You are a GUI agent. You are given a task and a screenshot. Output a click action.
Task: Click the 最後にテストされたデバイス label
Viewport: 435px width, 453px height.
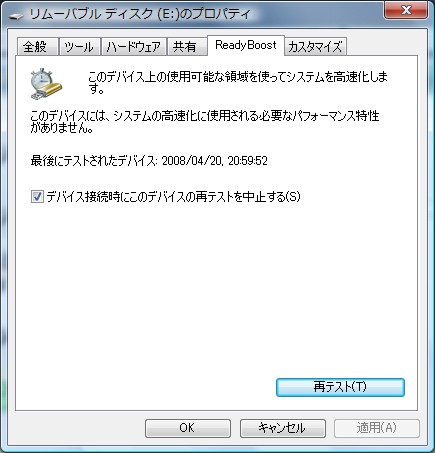(94, 161)
